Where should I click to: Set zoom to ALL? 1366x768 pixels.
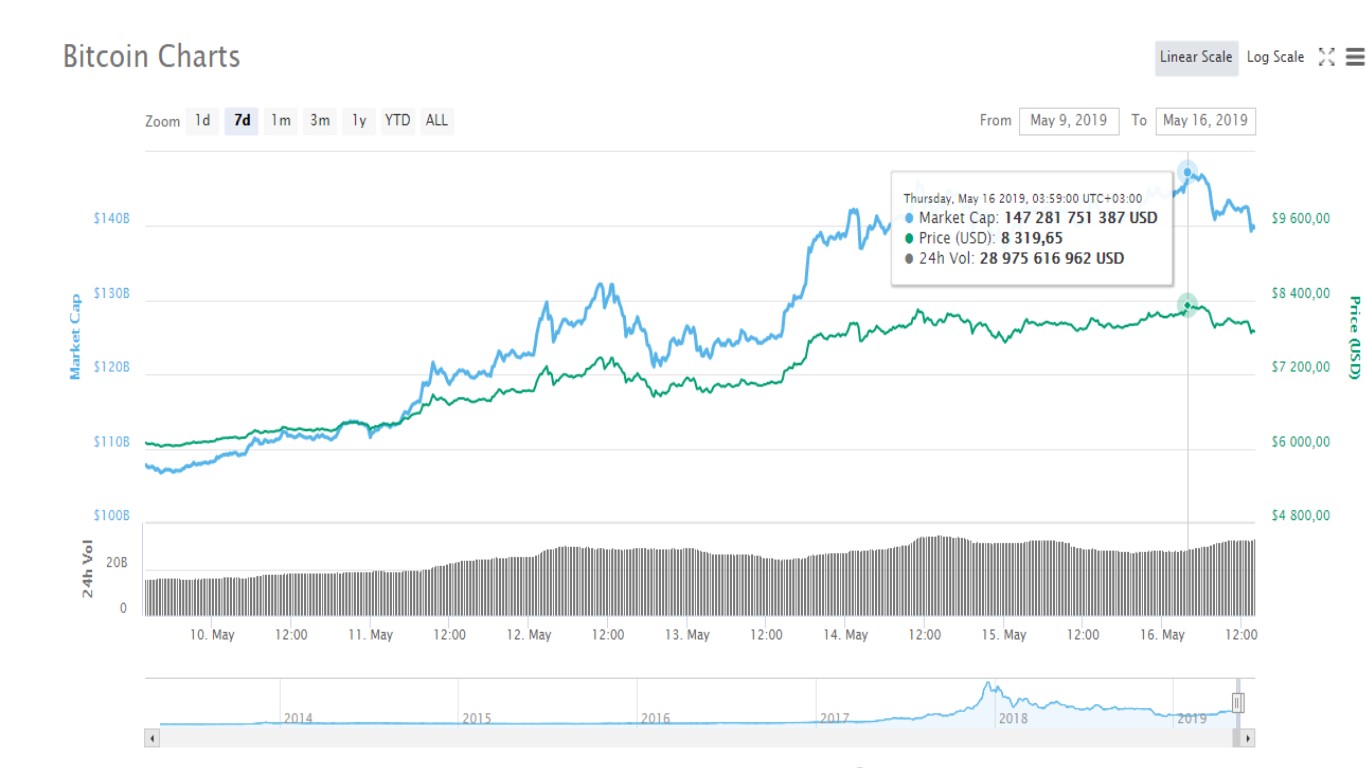coord(437,121)
